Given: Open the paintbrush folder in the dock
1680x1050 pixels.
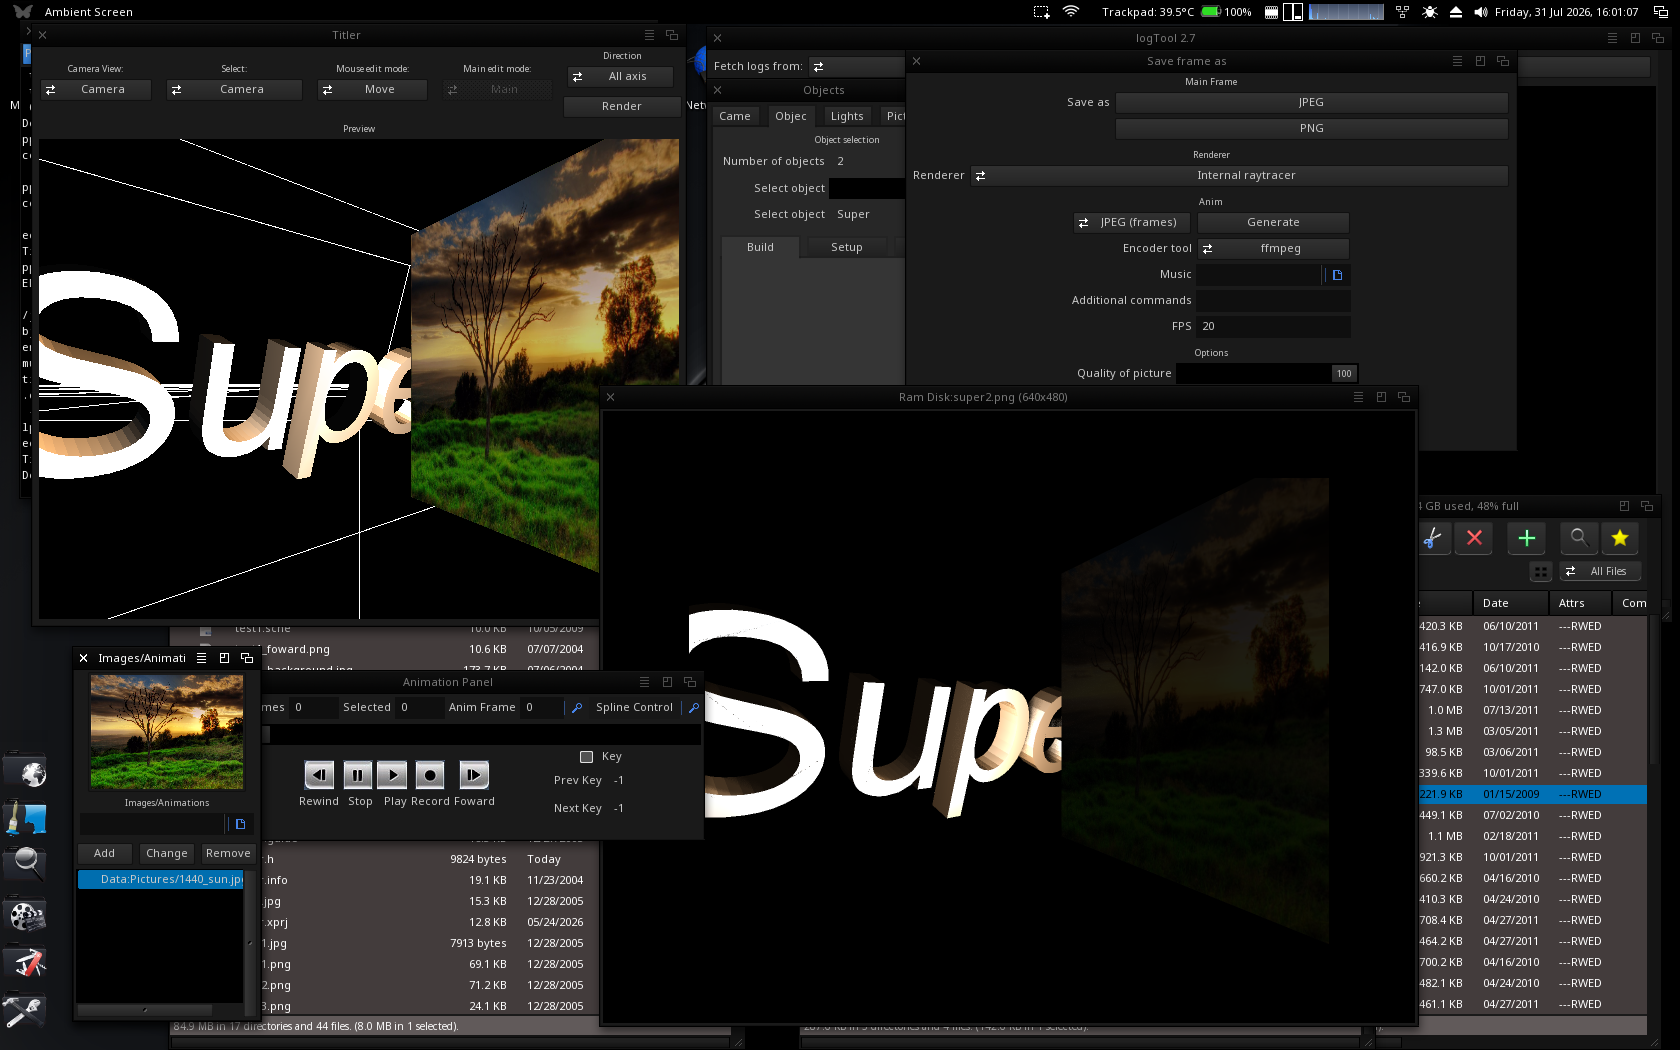Looking at the screenshot, I should pos(26,818).
